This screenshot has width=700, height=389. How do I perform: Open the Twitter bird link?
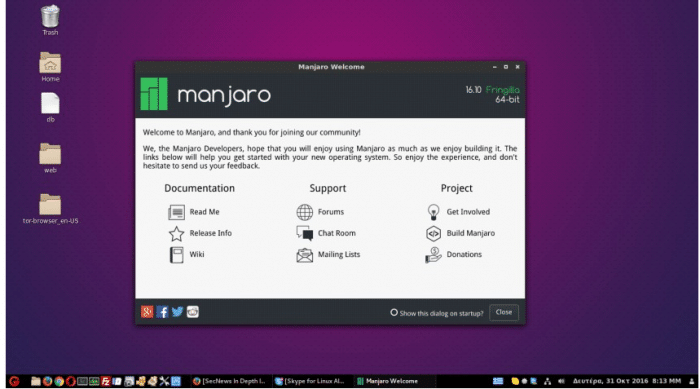(x=177, y=312)
